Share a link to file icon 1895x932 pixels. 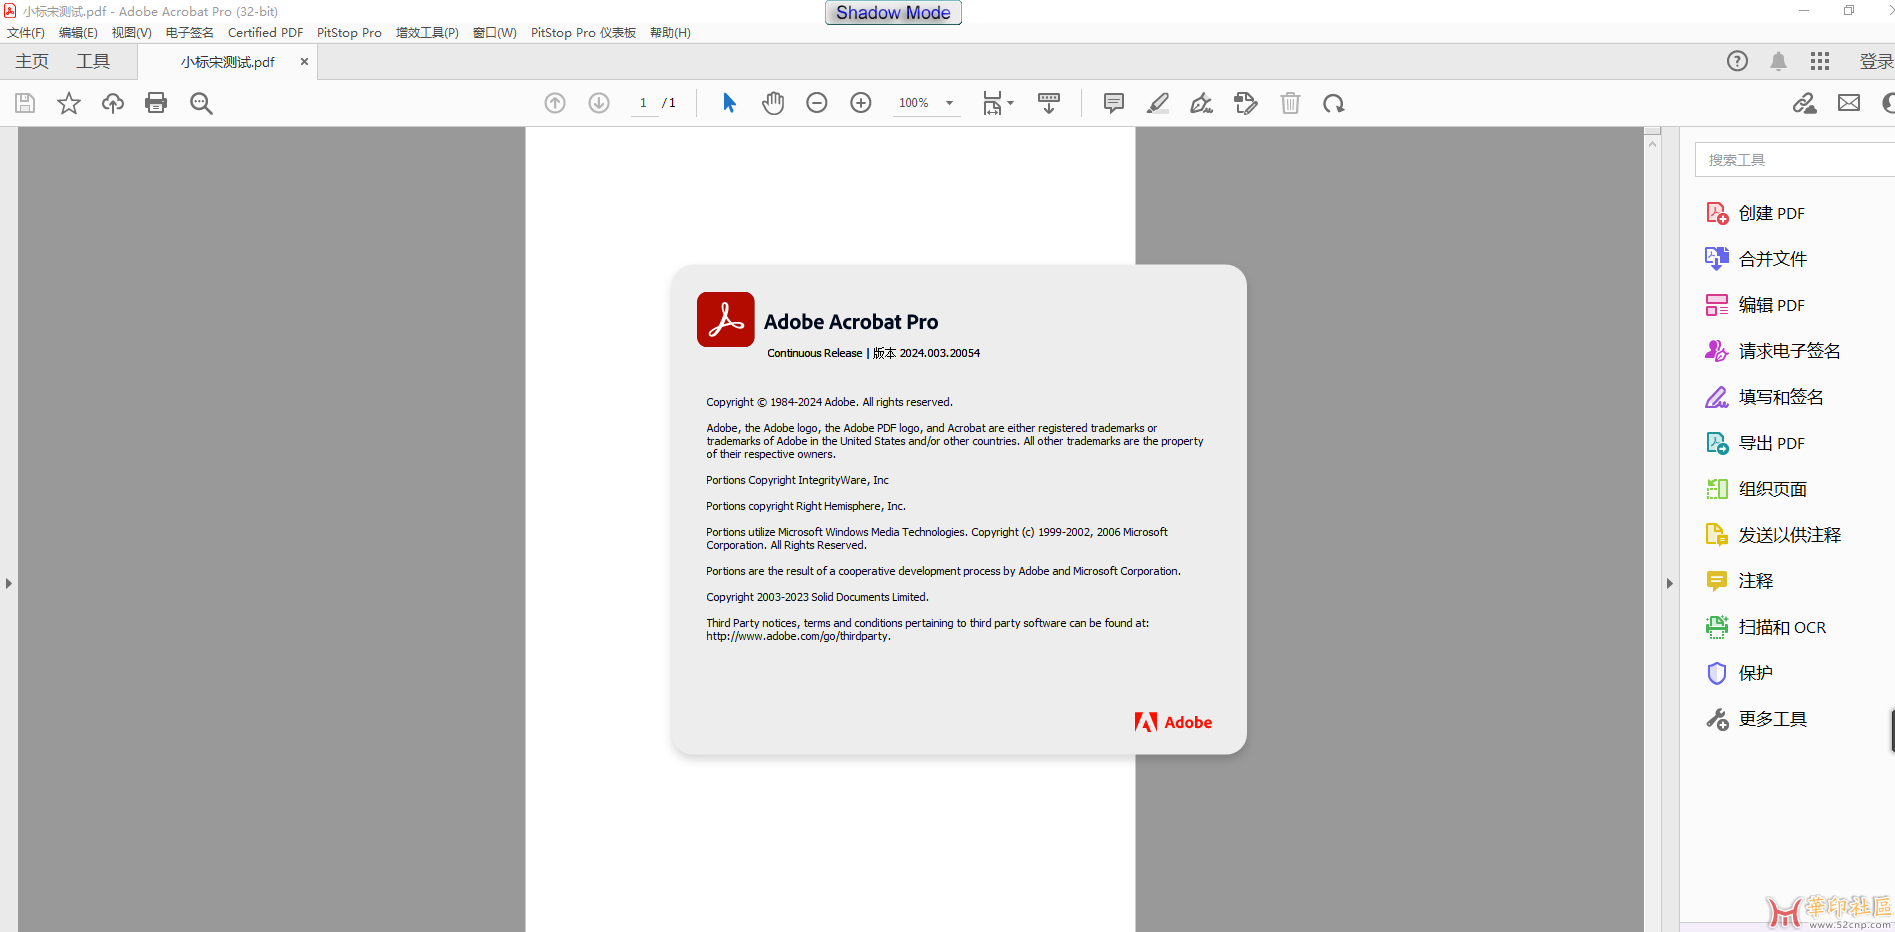(1805, 103)
